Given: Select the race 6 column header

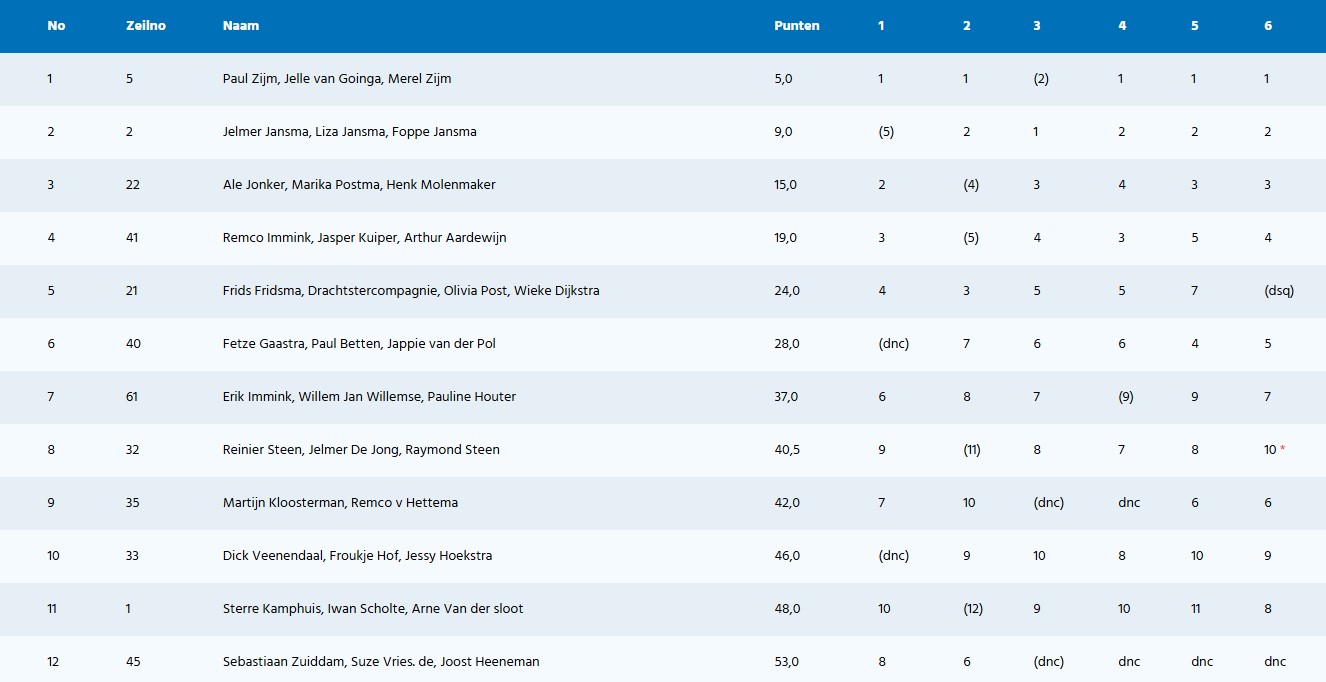Looking at the screenshot, I should [1267, 26].
